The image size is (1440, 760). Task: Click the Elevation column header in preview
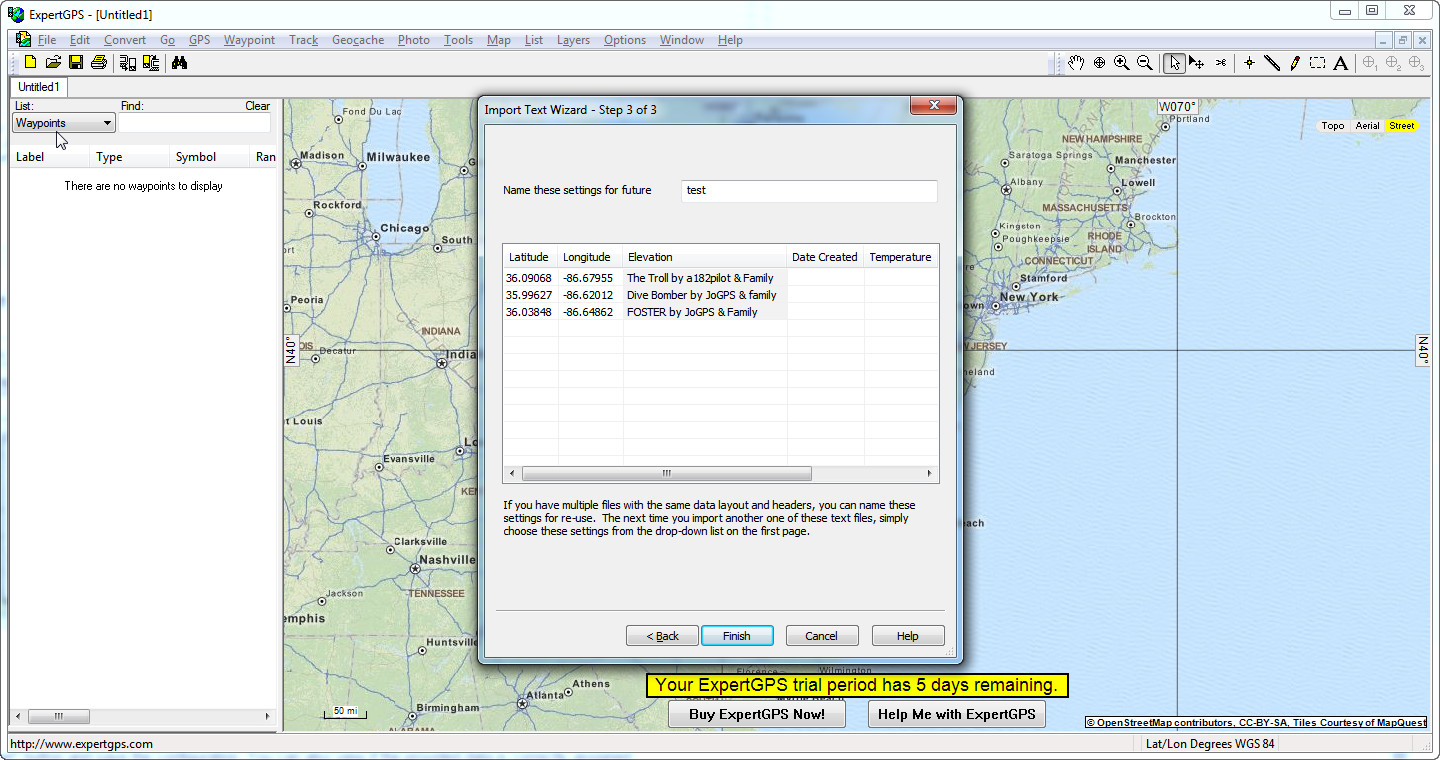[705, 257]
